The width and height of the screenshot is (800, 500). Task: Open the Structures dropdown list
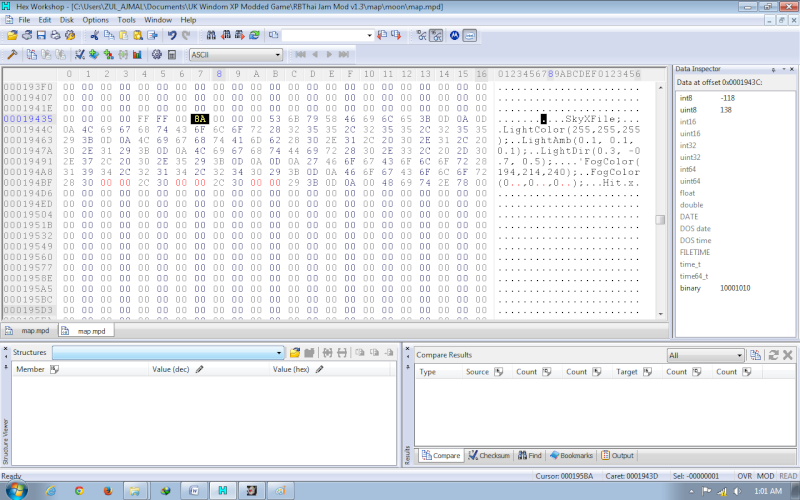tap(279, 353)
